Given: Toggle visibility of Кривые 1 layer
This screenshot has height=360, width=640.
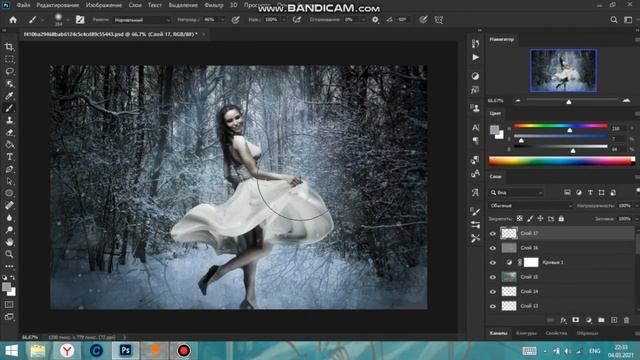Looking at the screenshot, I should click(493, 262).
